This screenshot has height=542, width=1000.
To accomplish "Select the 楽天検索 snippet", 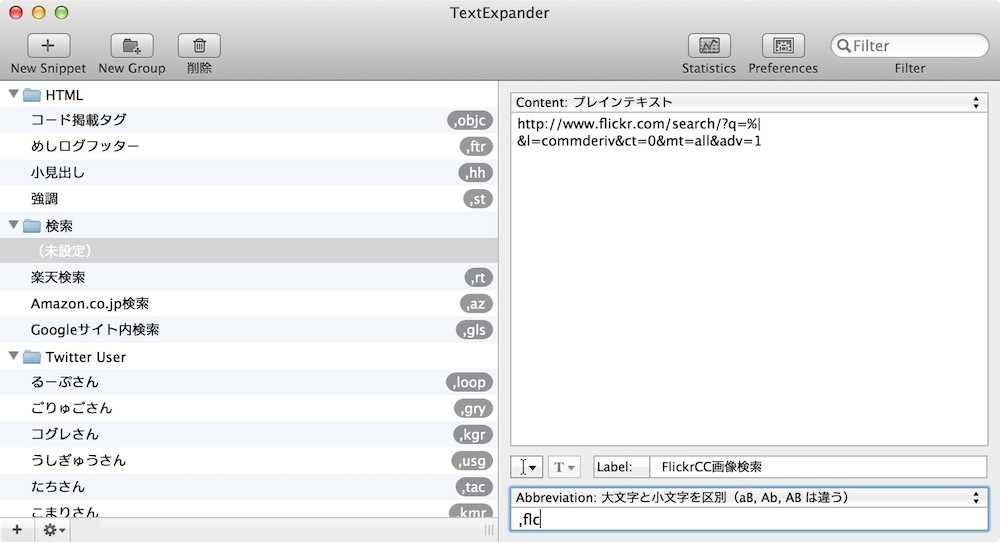I will point(249,277).
